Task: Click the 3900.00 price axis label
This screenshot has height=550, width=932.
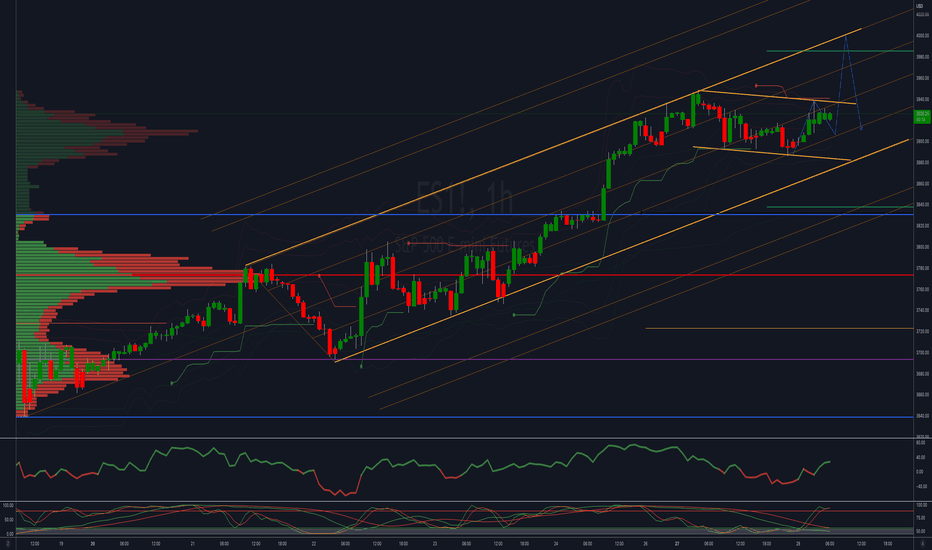Action: click(x=922, y=142)
